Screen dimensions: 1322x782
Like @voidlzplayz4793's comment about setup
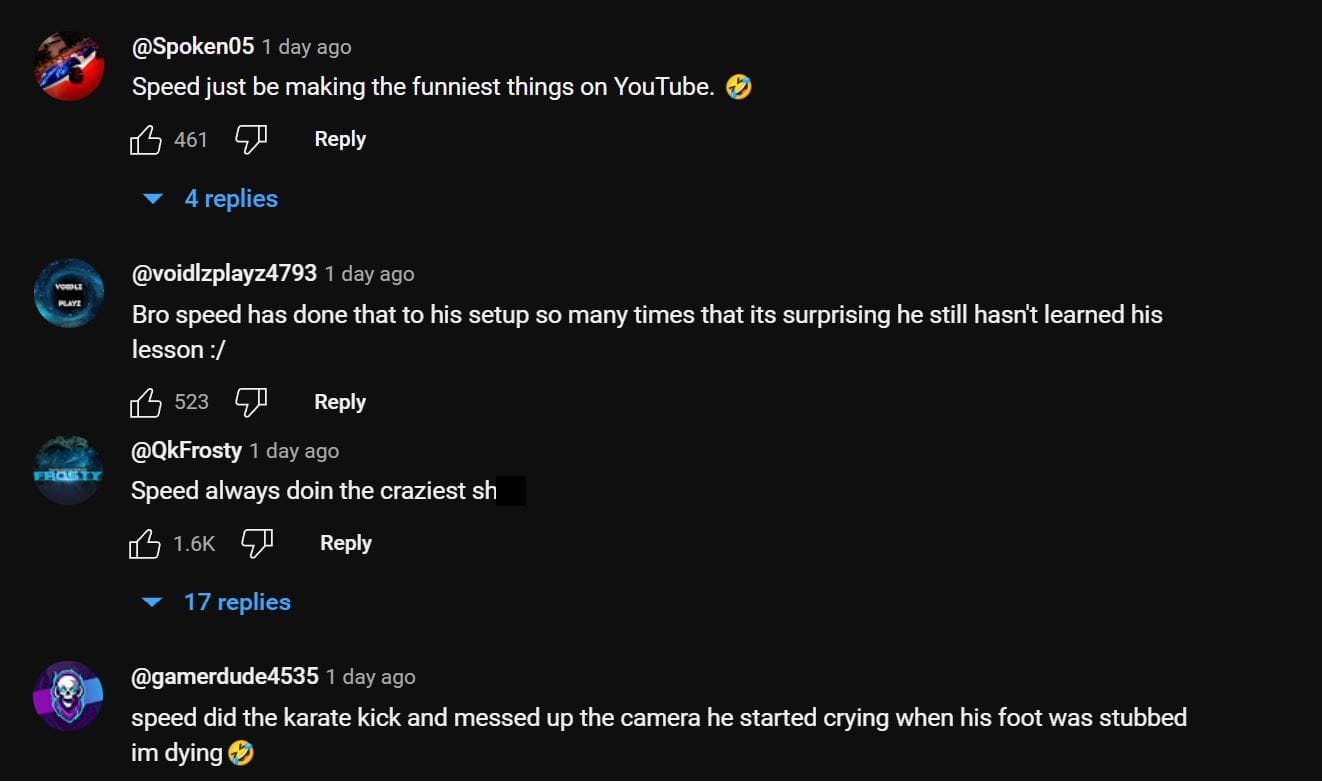tap(146, 403)
